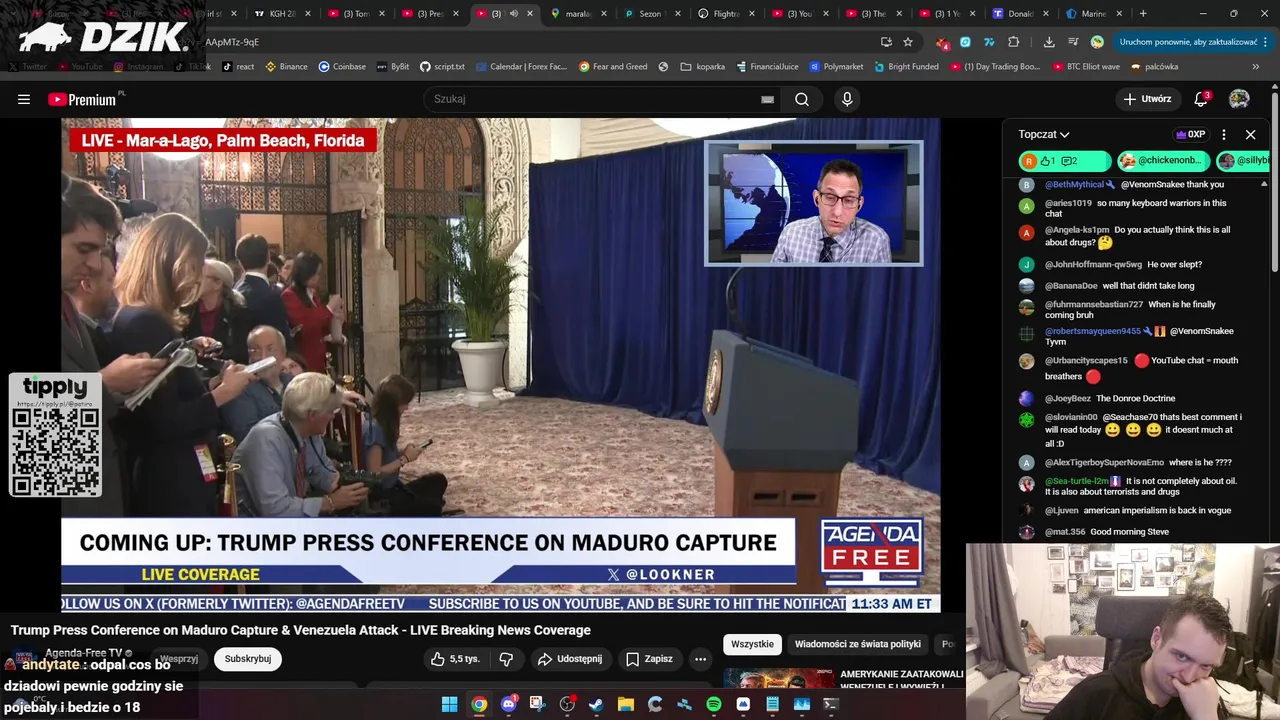The width and height of the screenshot is (1280, 720).
Task: Open Bright Funded bookmark
Action: (x=906, y=67)
